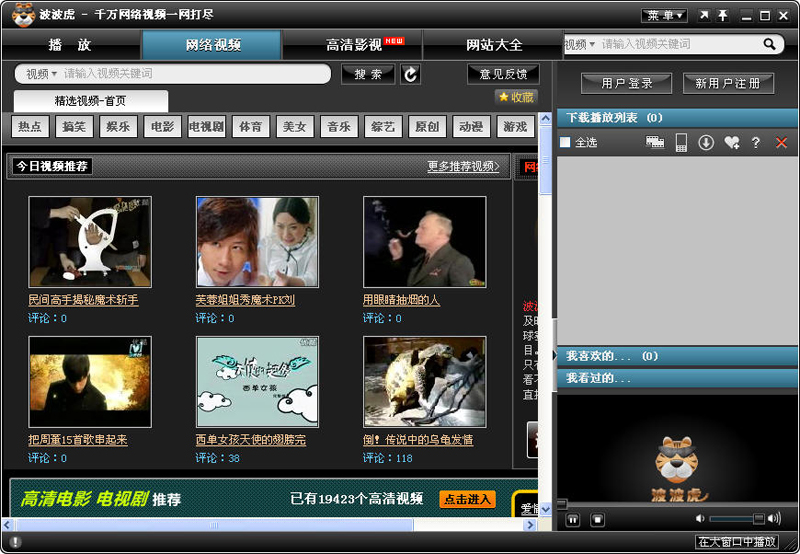Open the 菜单 dropdown menu
Screen dimensions: 800x554
664,15
